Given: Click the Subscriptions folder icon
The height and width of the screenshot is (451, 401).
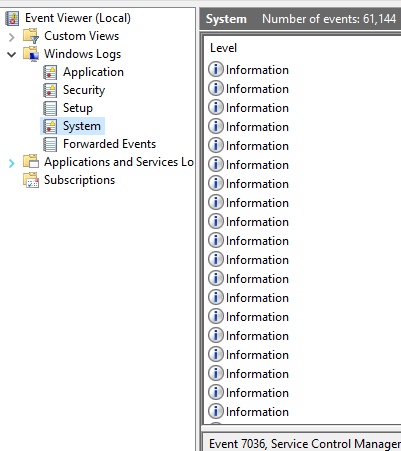Looking at the screenshot, I should click(x=31, y=180).
